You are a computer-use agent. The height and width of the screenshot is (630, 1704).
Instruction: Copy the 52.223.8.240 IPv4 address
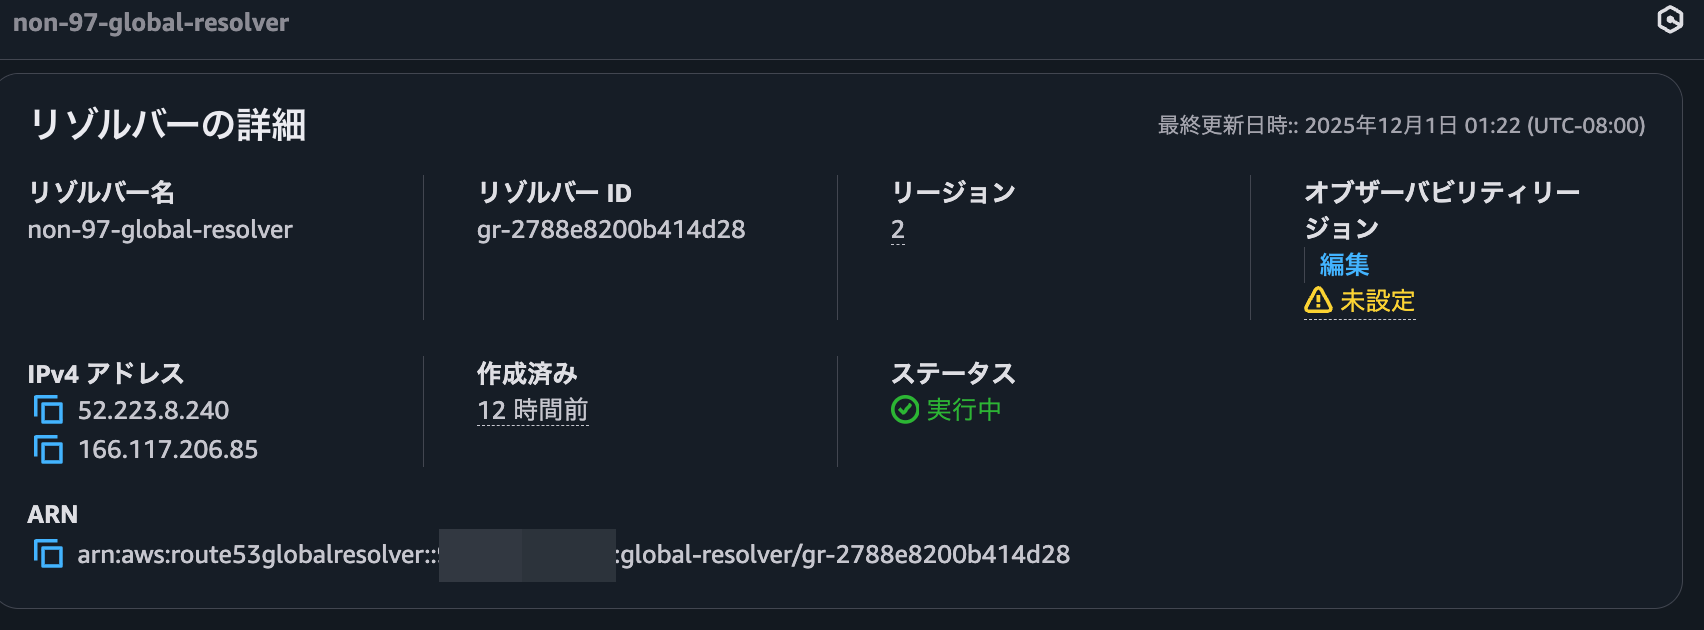[48, 410]
